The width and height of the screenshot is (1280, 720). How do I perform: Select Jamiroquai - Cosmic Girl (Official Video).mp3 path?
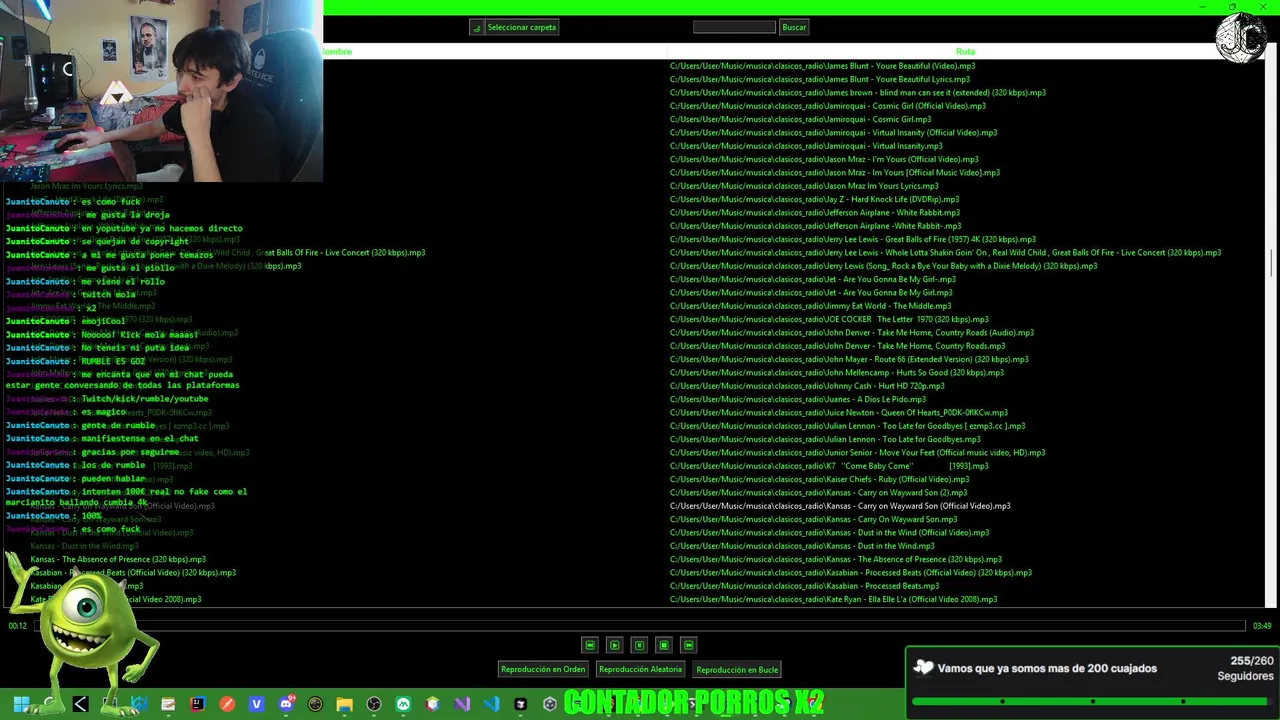coord(828,106)
